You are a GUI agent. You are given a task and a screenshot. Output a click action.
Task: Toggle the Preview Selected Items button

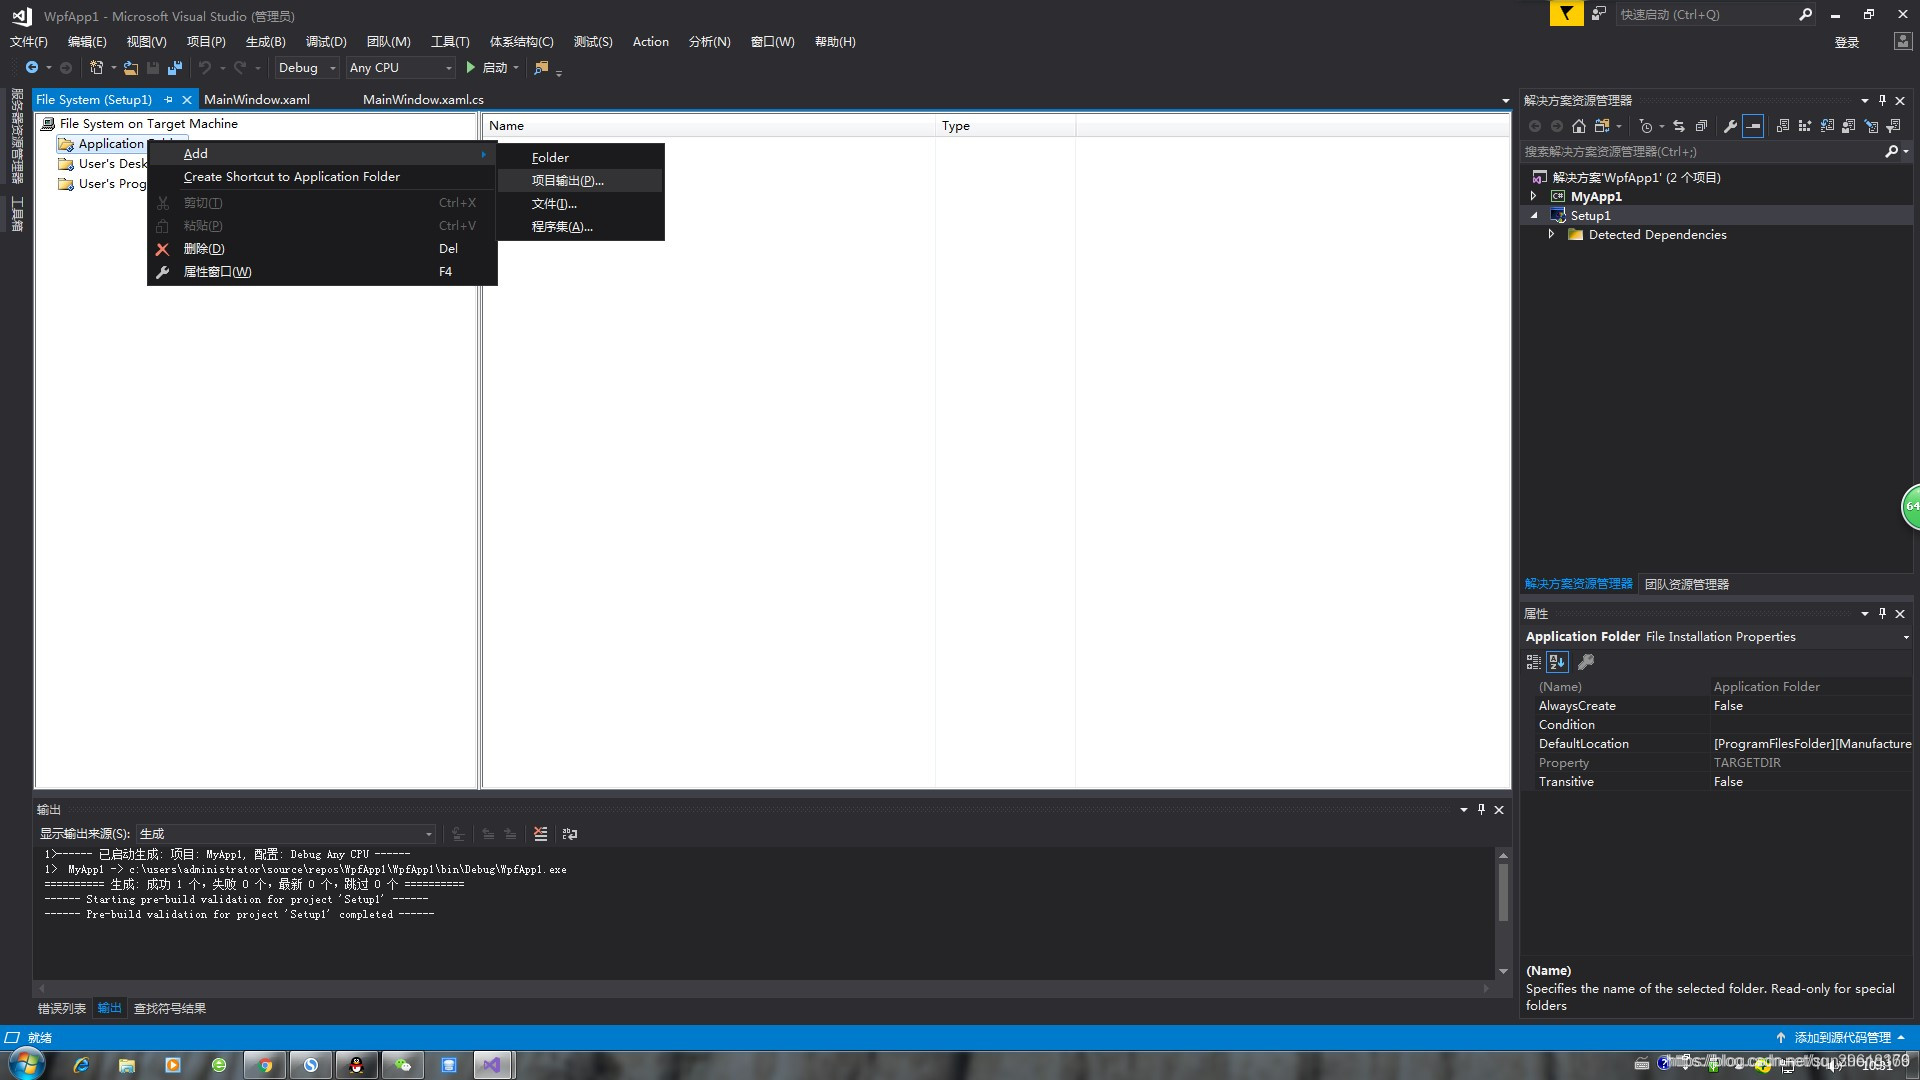pyautogui.click(x=1753, y=126)
